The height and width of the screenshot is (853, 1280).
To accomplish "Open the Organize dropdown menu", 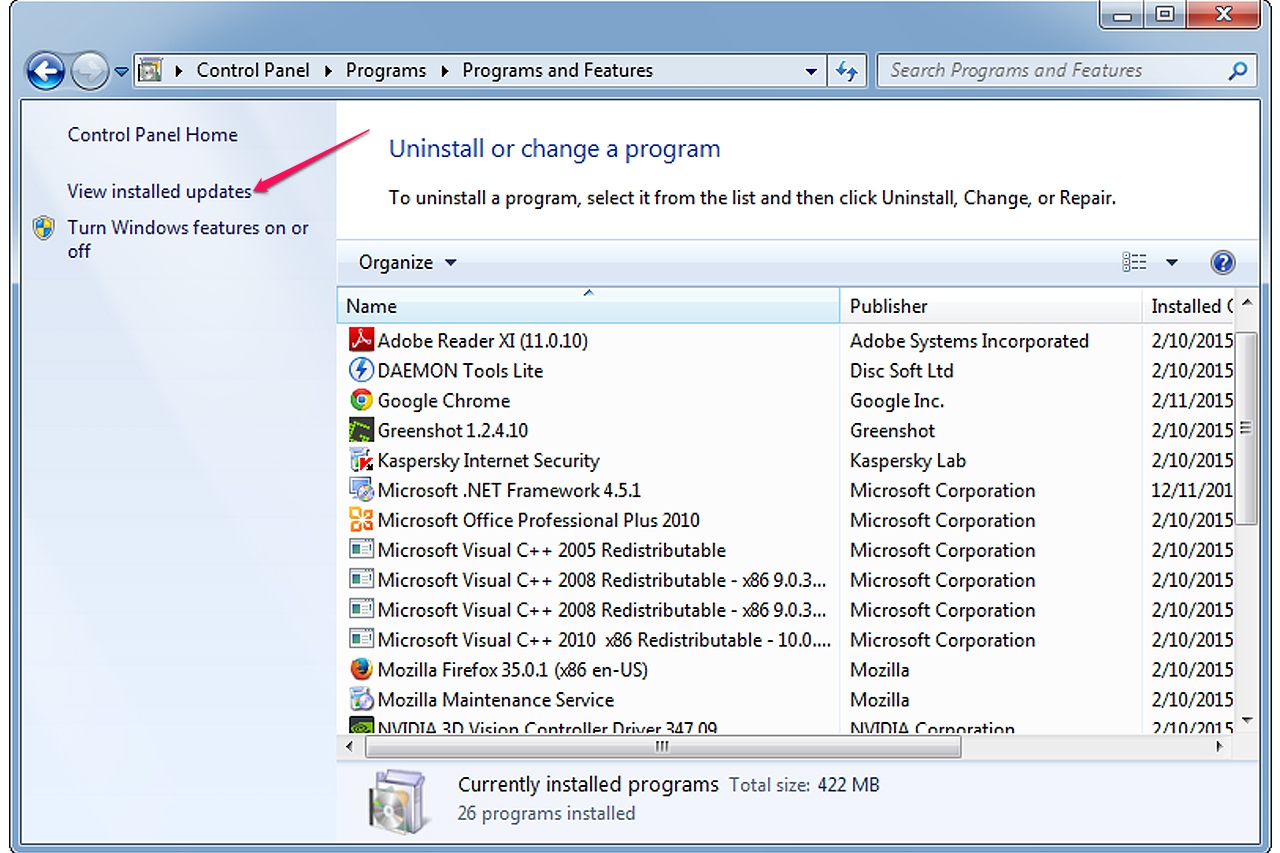I will click(x=407, y=262).
